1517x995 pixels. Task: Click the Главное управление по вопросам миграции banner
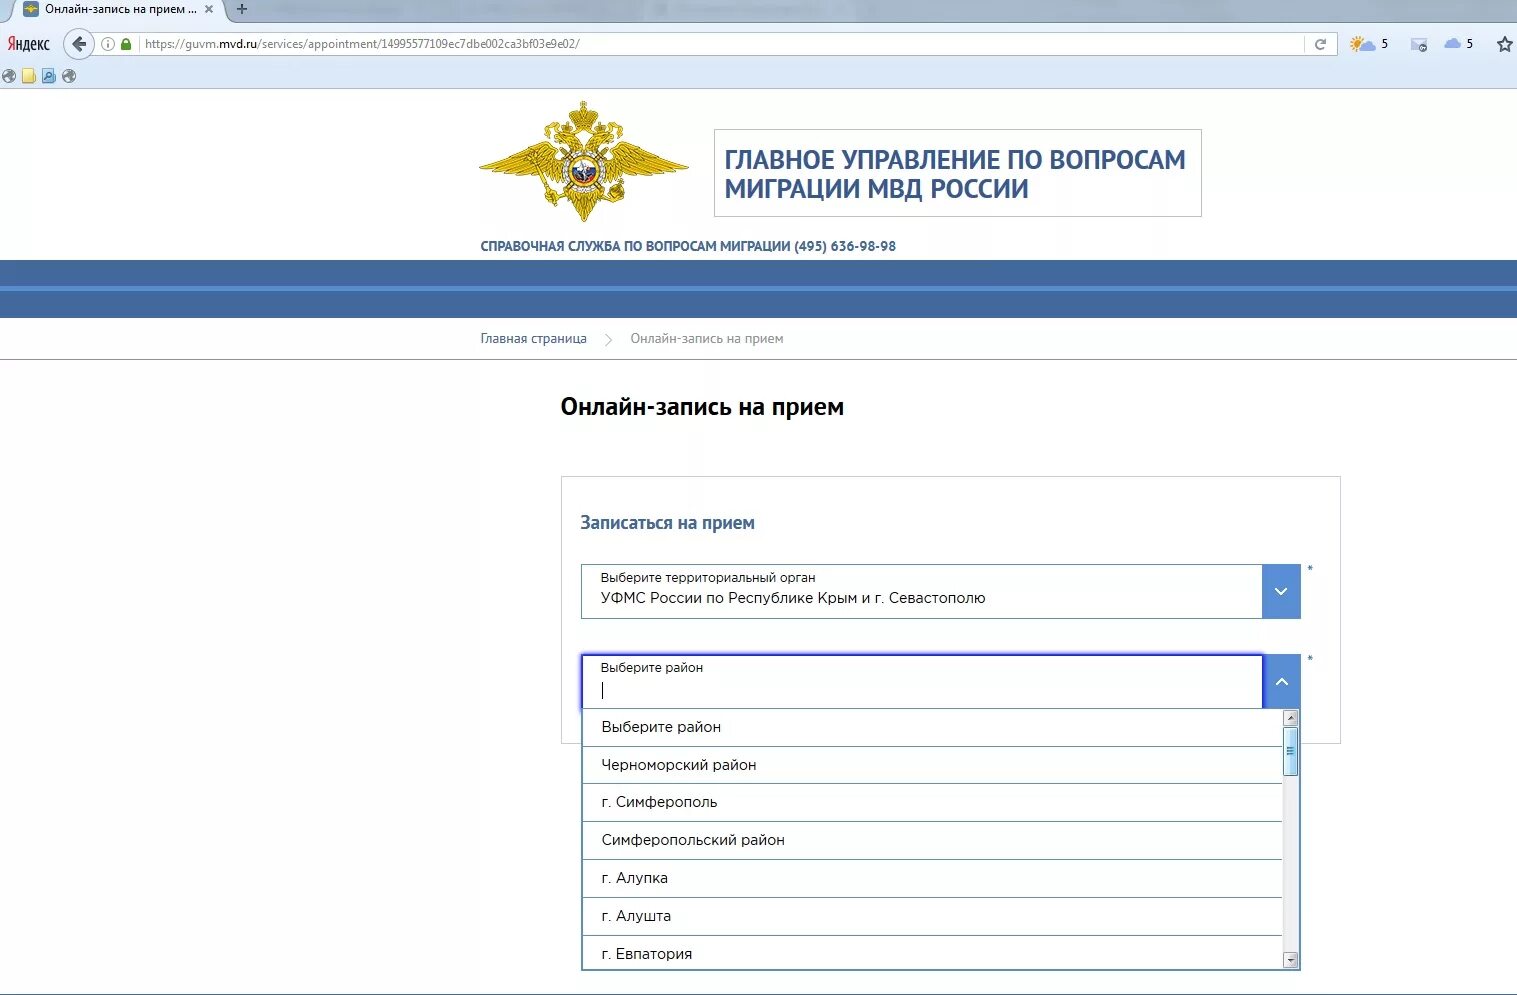click(957, 173)
